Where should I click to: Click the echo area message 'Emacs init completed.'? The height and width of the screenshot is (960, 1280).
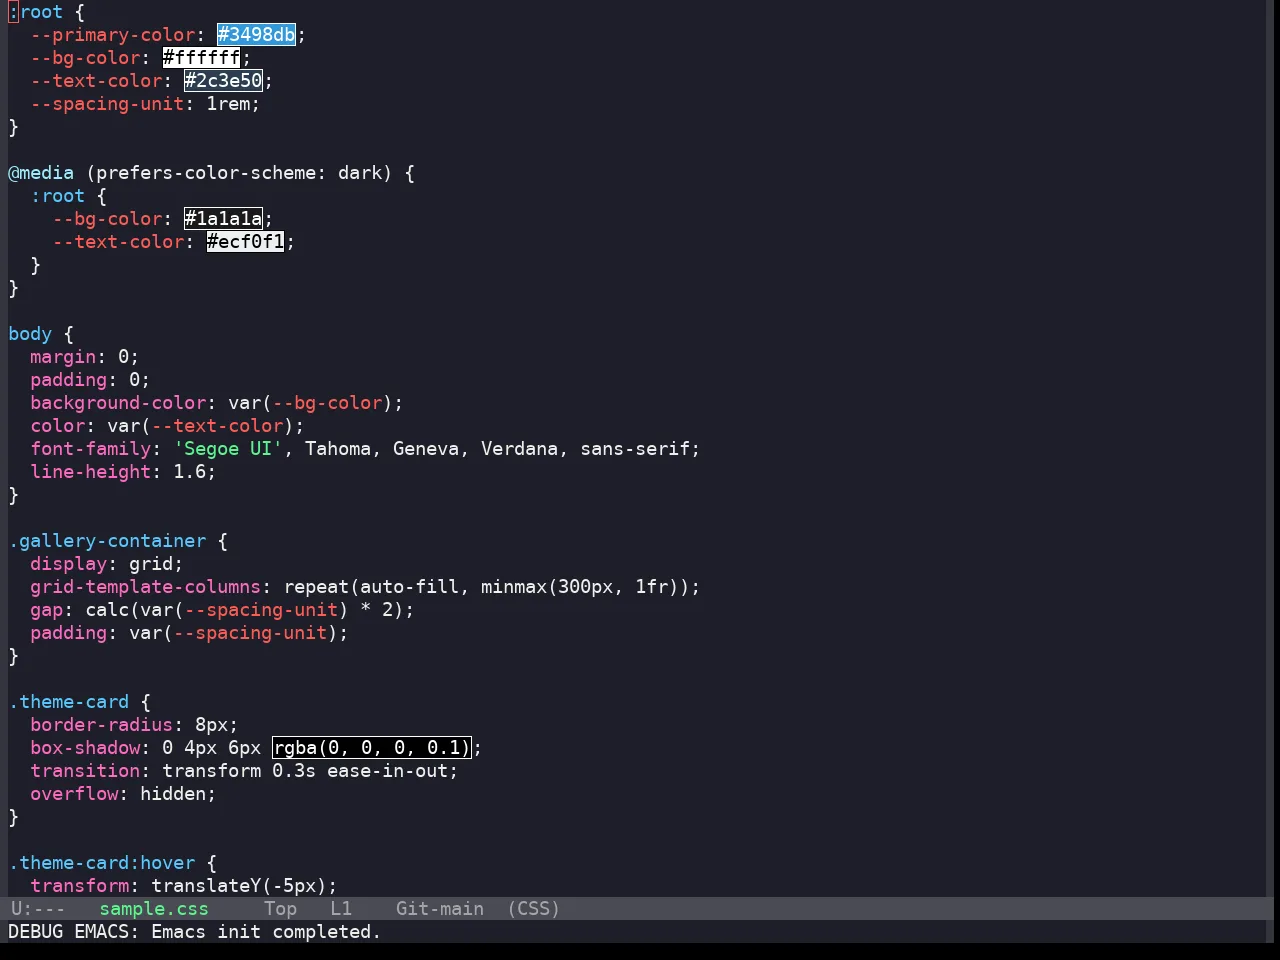267,932
